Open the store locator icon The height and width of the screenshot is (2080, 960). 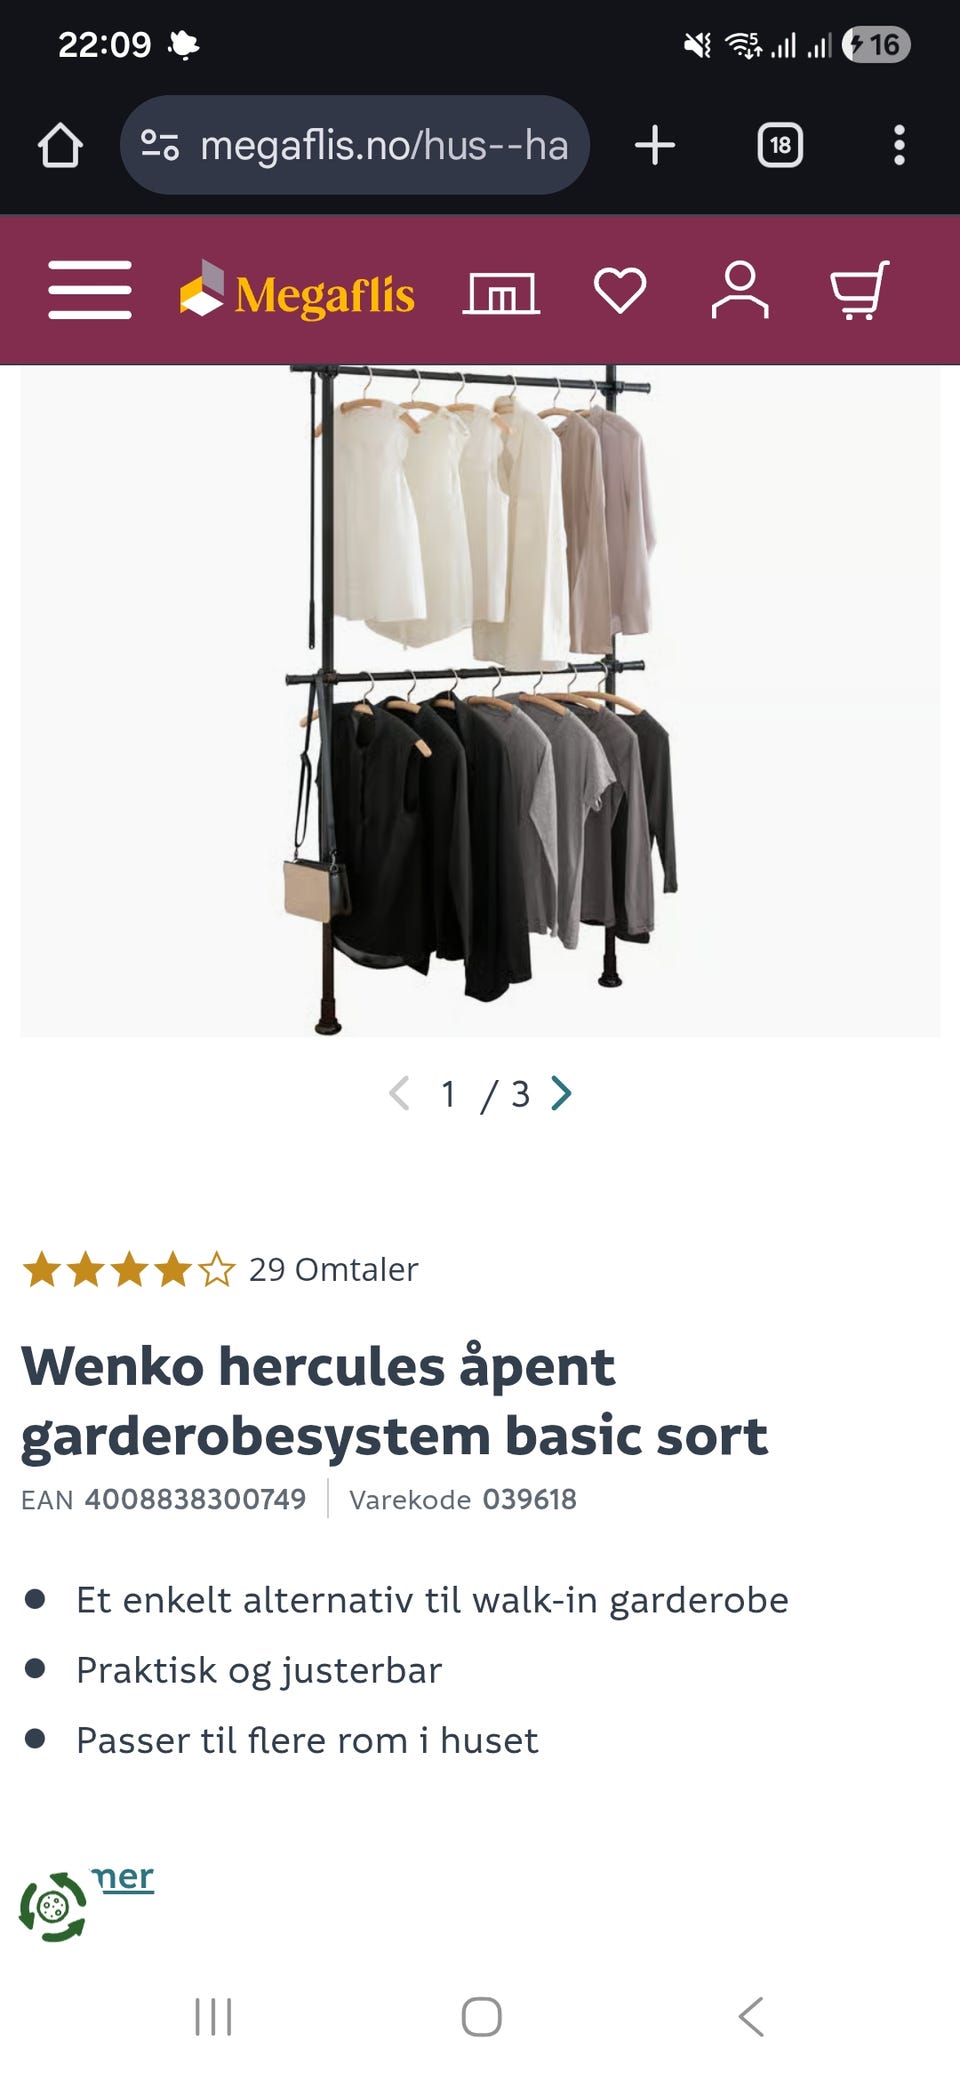[501, 292]
